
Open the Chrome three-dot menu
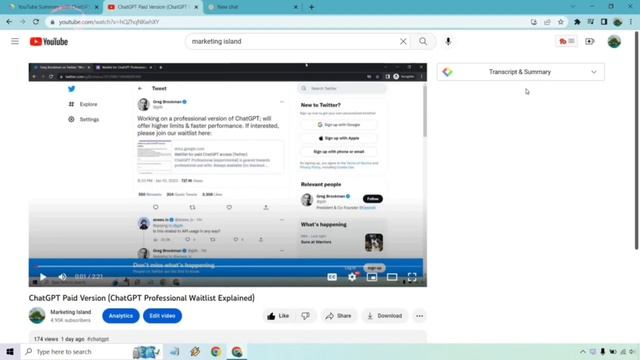(631, 22)
